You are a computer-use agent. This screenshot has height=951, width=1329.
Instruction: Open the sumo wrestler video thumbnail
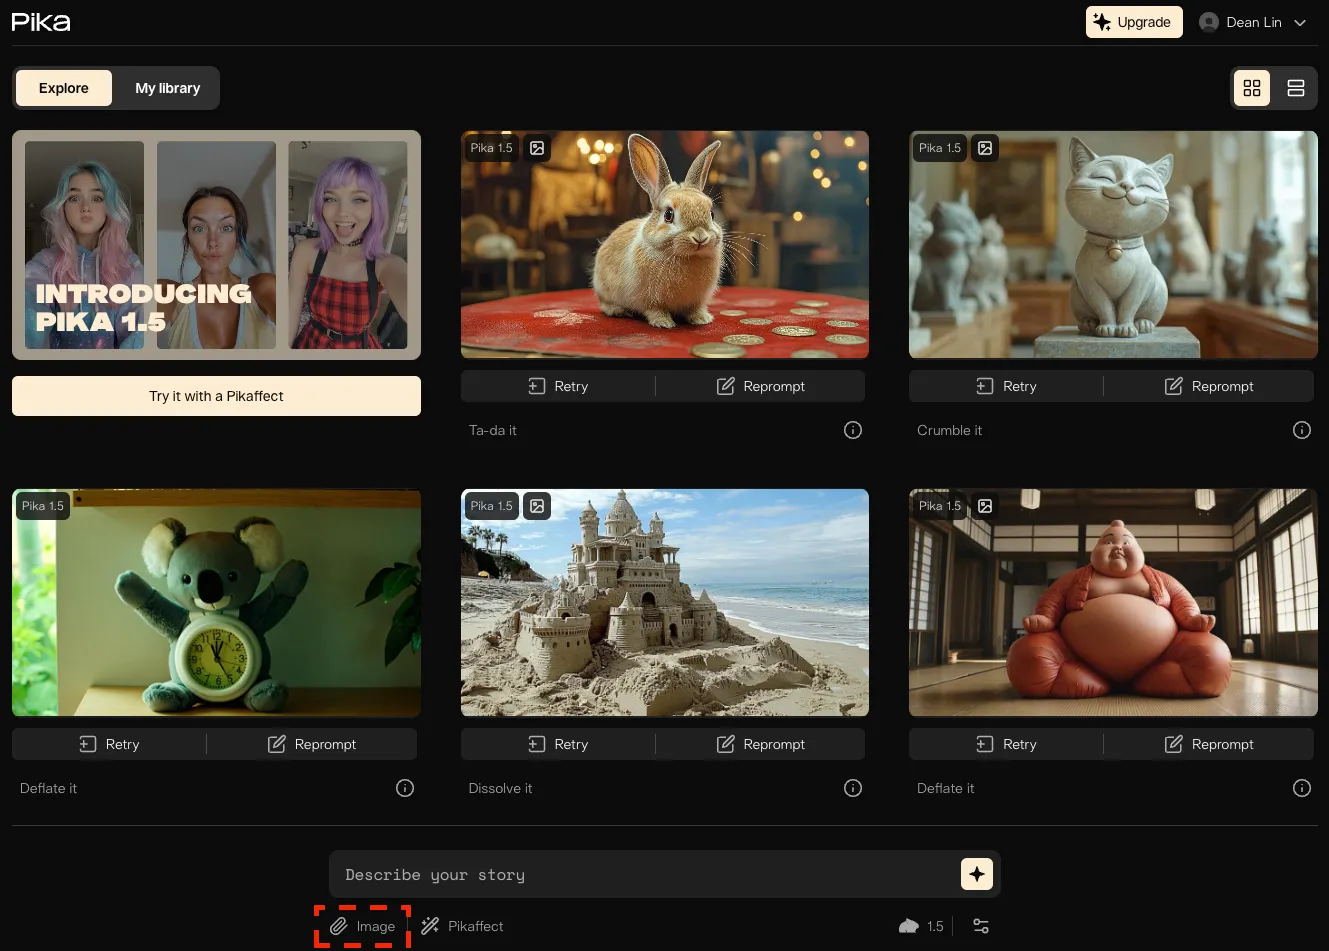1113,603
